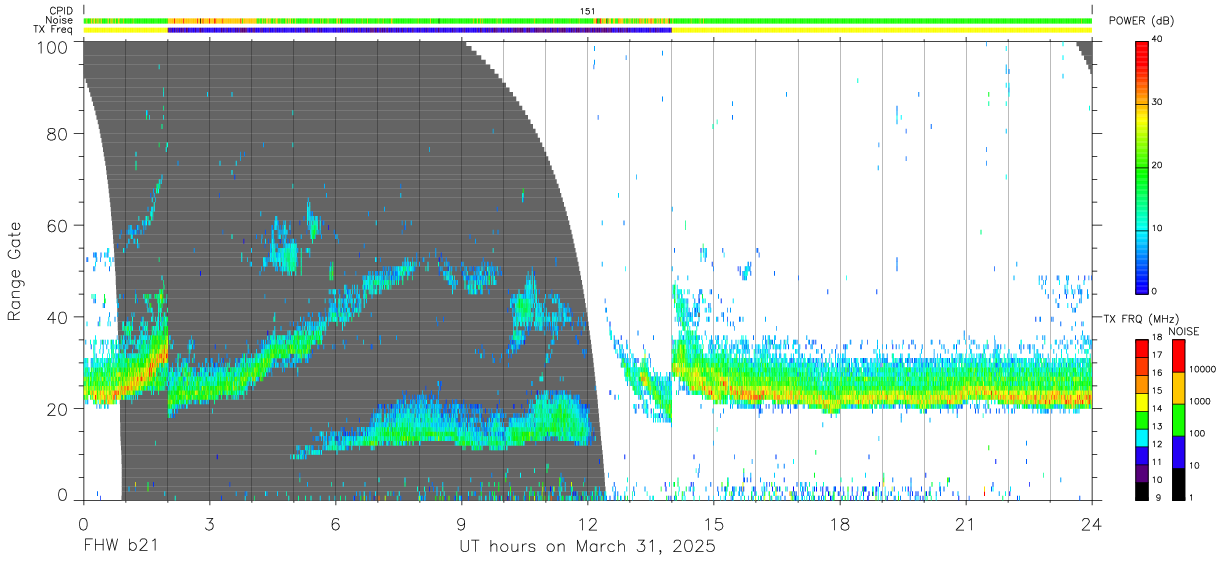The height and width of the screenshot is (567, 1228).
Task: Click the orange segment of NOISE colorbar
Action: (1176, 388)
